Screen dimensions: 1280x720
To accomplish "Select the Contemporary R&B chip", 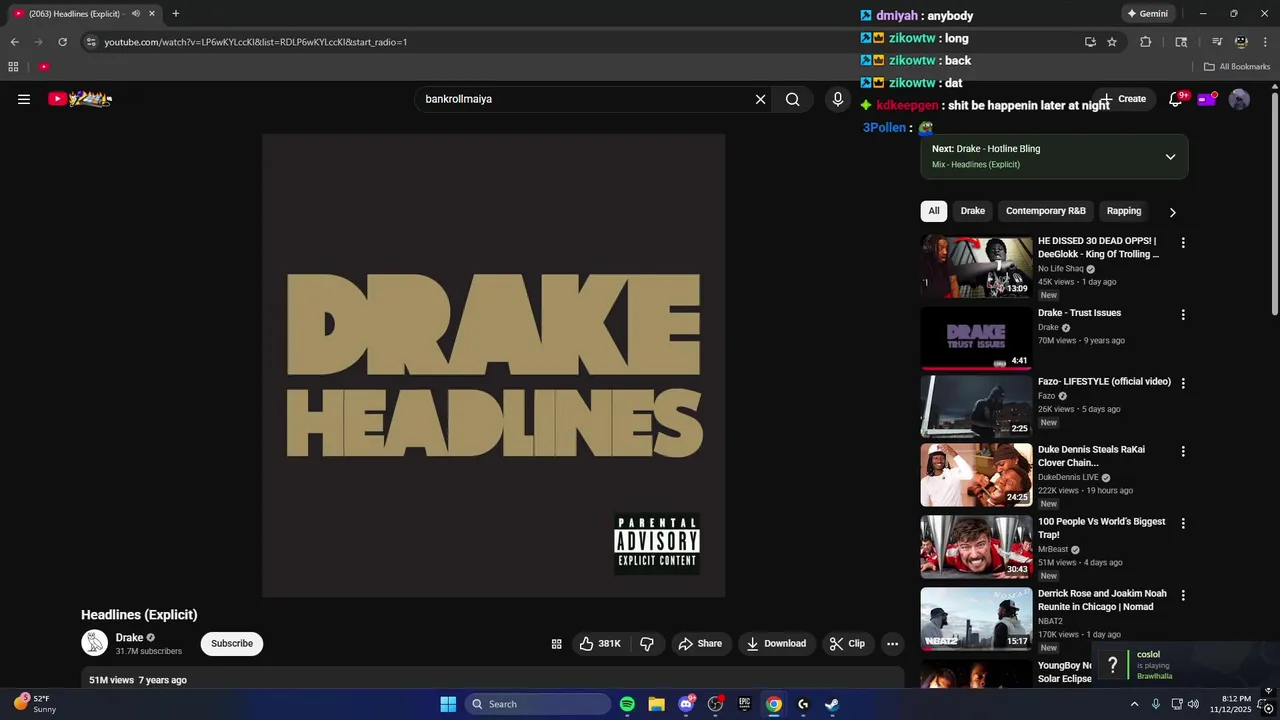I will [x=1046, y=211].
